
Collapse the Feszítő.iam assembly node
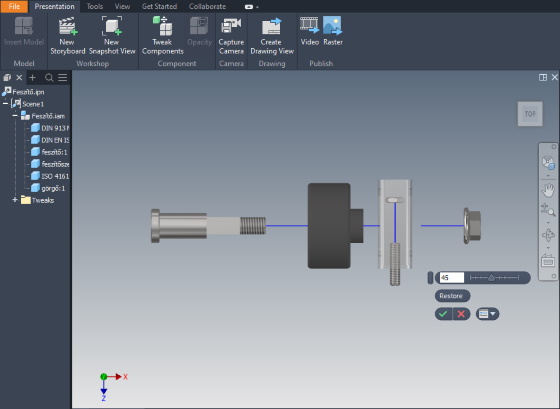(15, 116)
